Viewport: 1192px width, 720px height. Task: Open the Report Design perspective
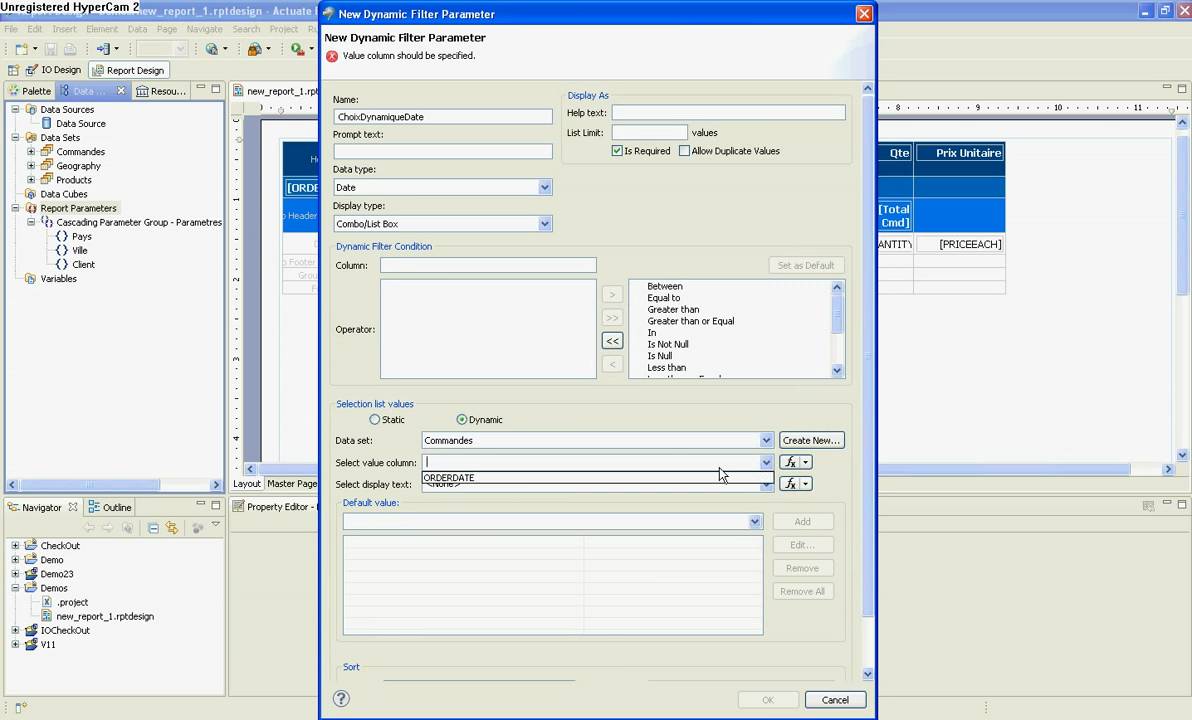click(x=128, y=70)
